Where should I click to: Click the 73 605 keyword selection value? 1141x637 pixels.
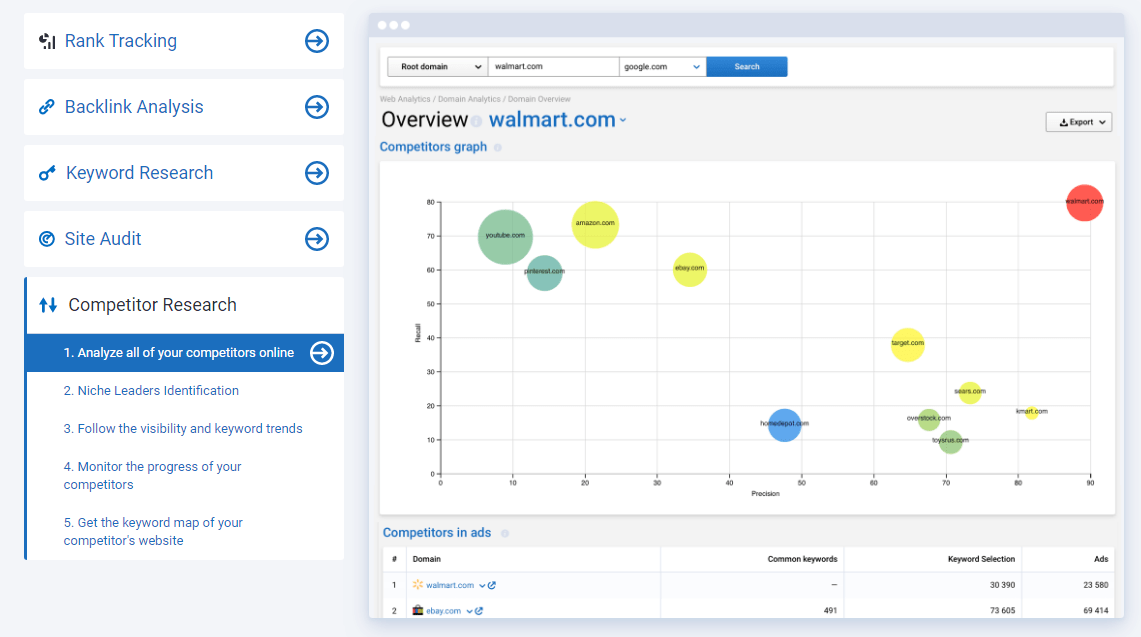coord(1003,611)
